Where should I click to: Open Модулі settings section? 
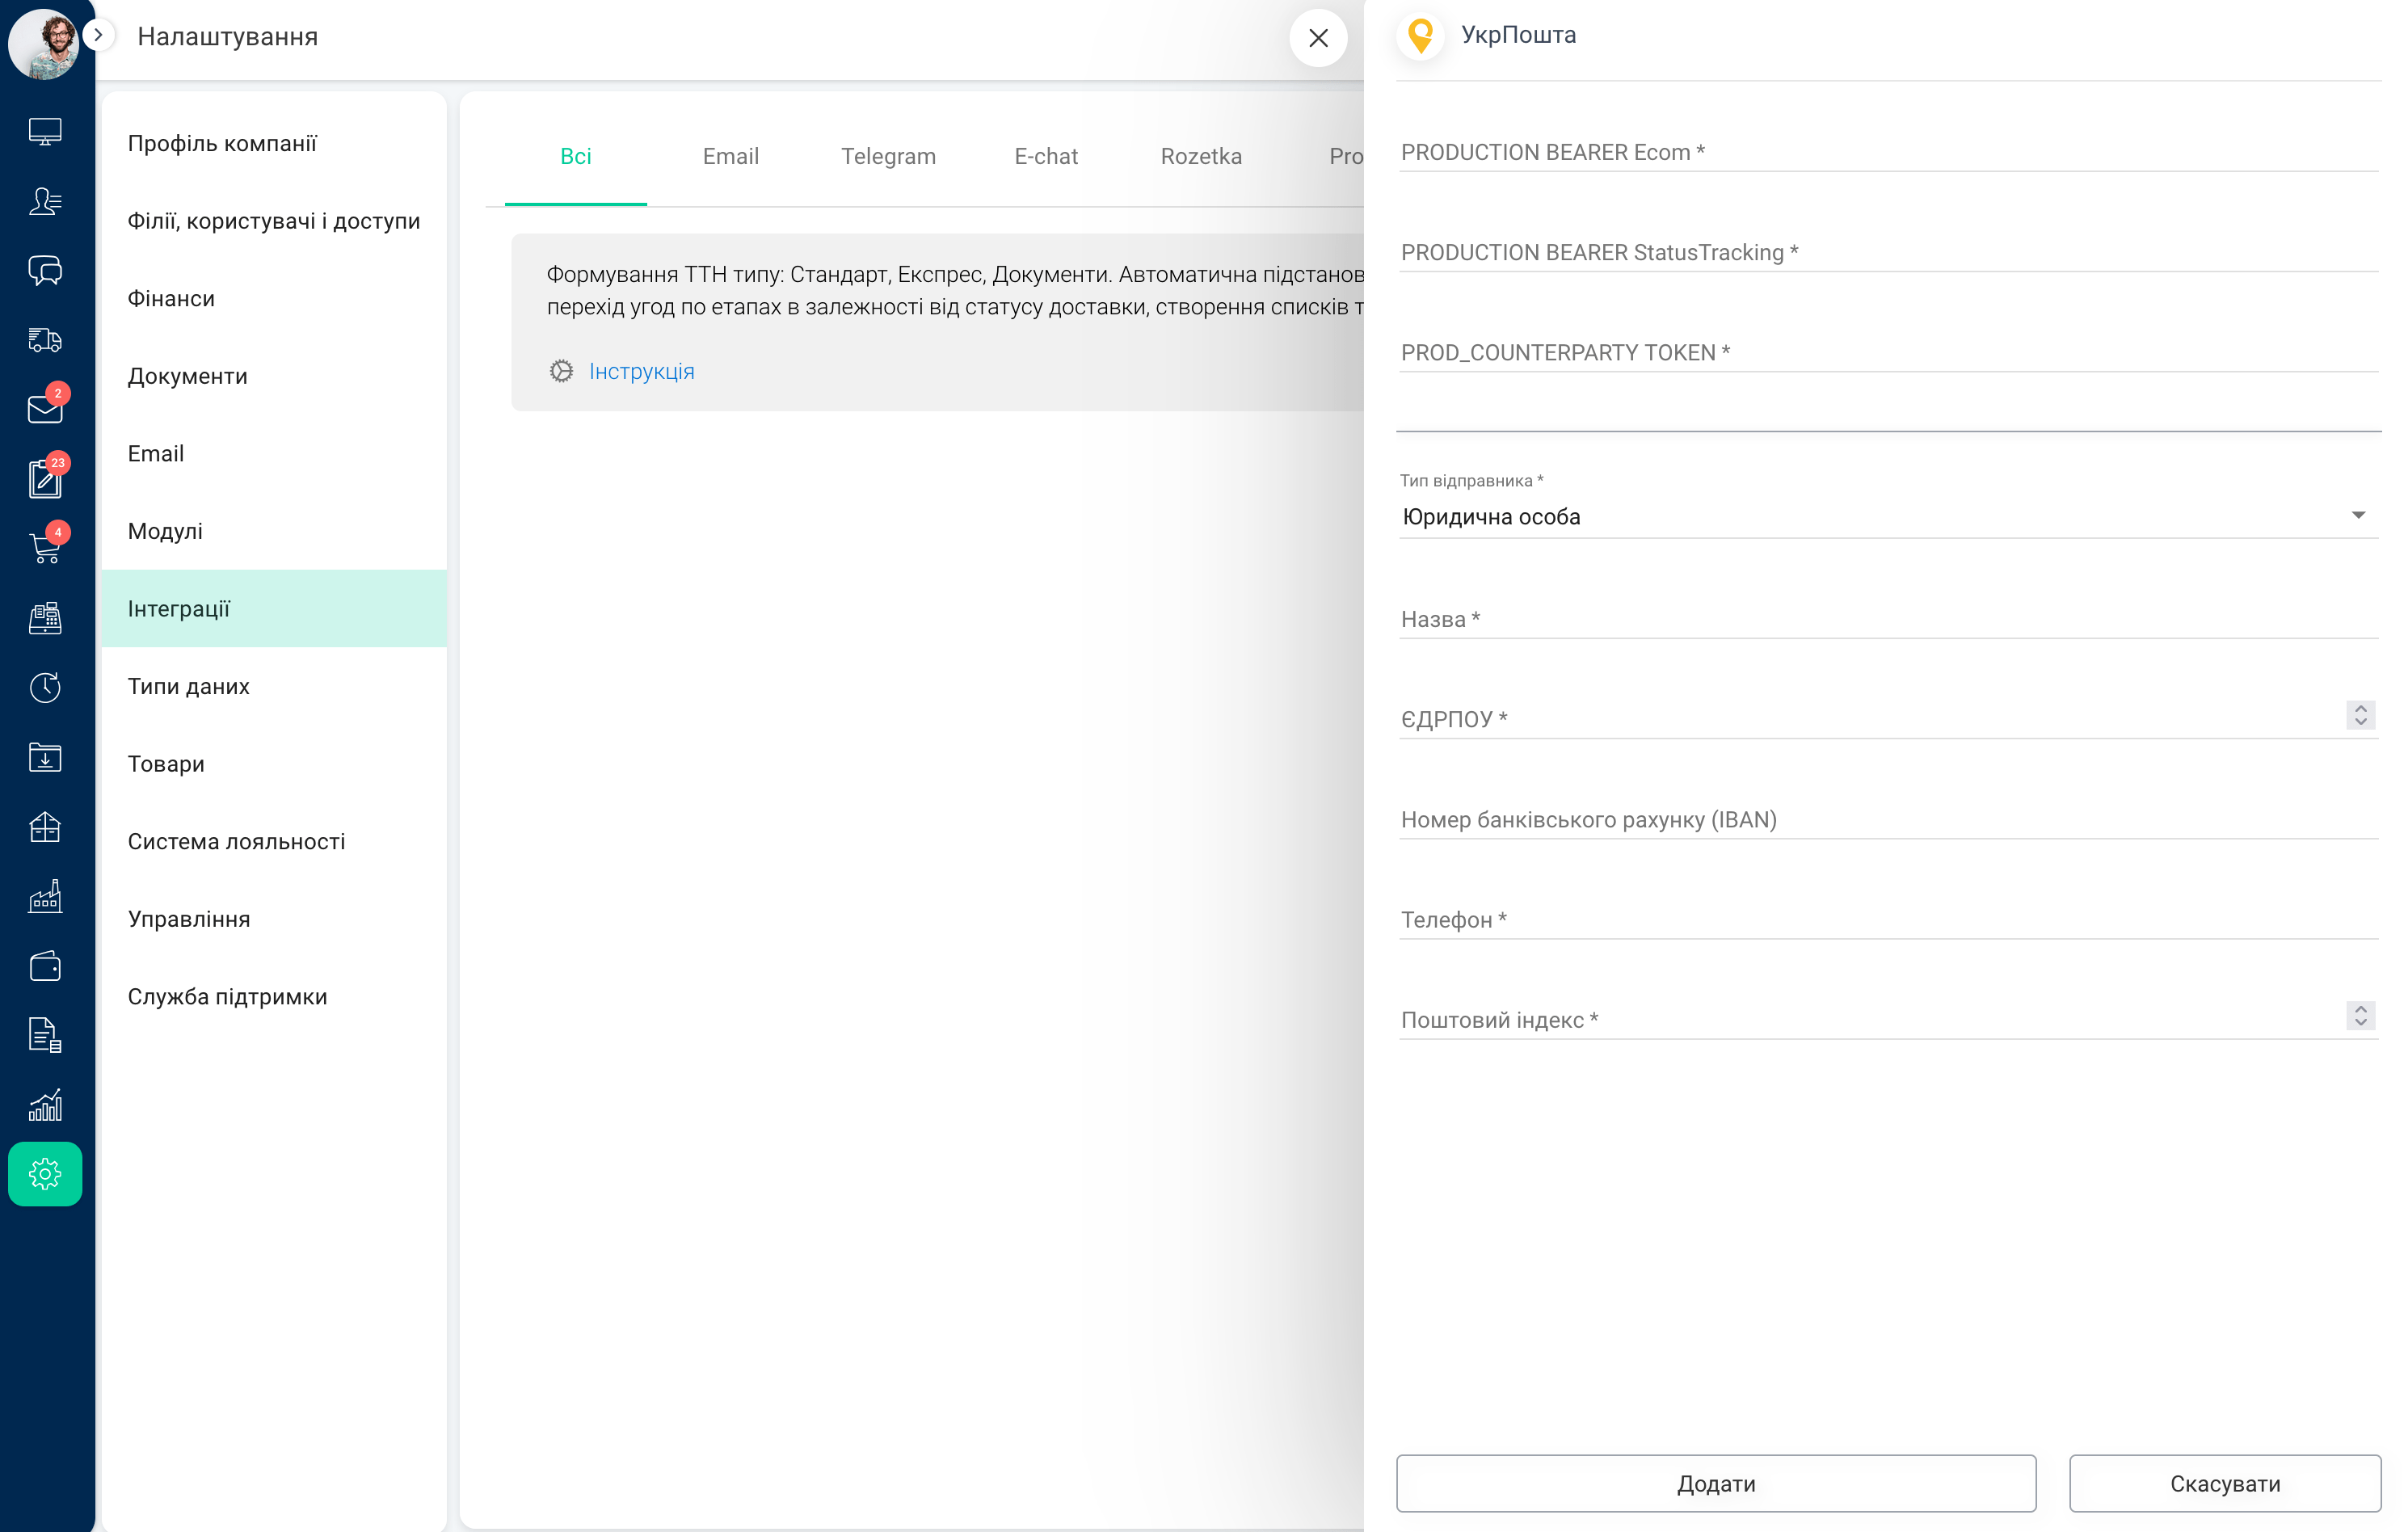pos(274,531)
